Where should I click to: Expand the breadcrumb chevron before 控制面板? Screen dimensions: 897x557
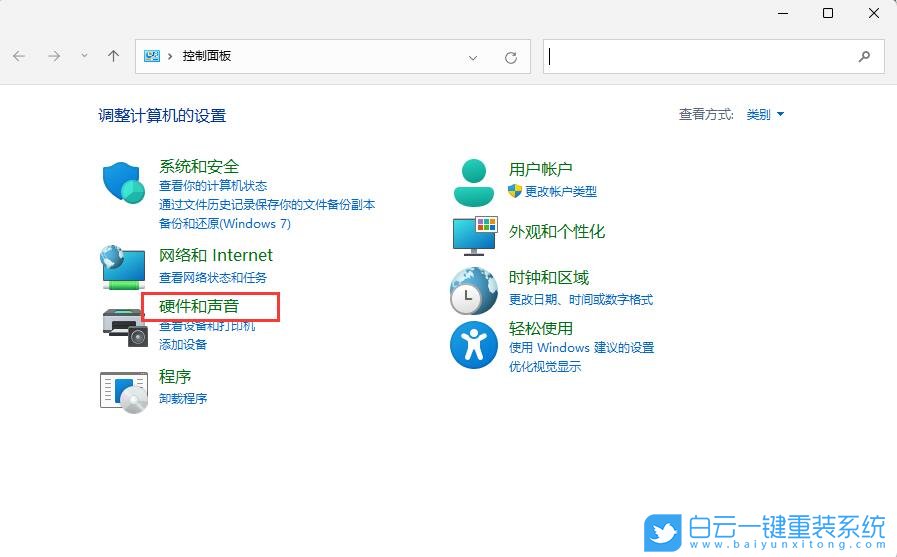170,56
